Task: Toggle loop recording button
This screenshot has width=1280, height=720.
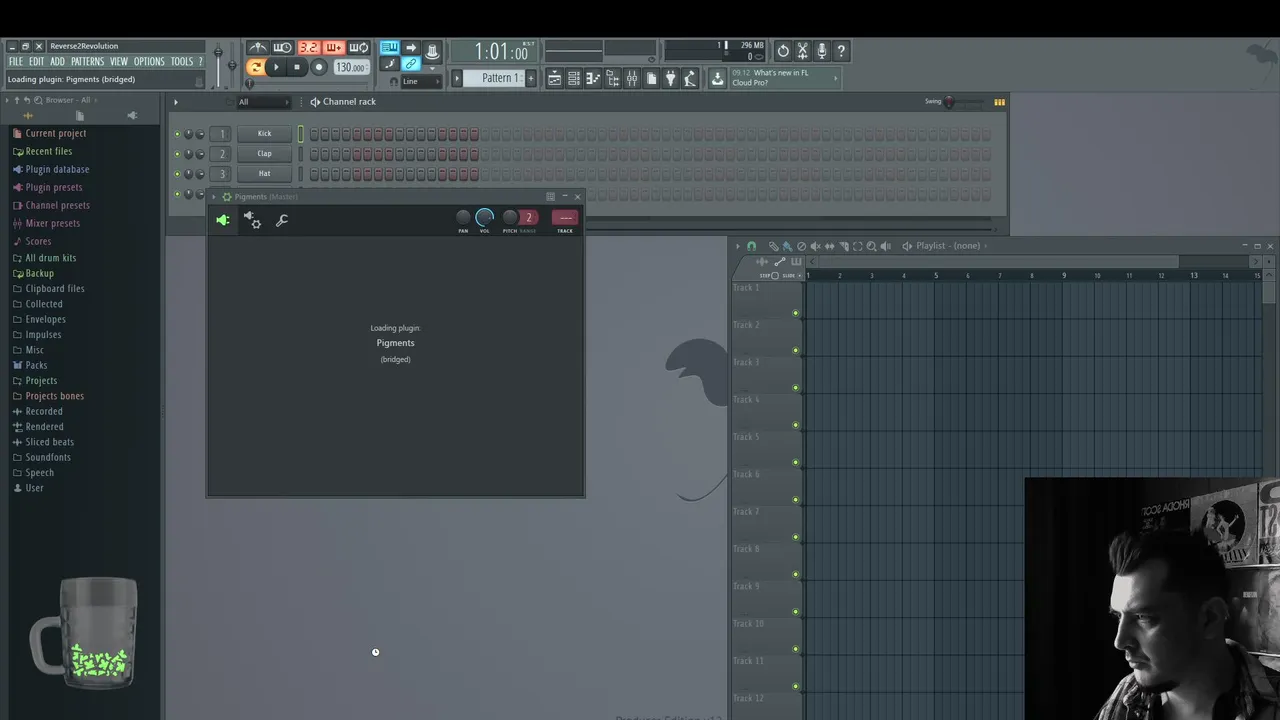Action: 358,47
